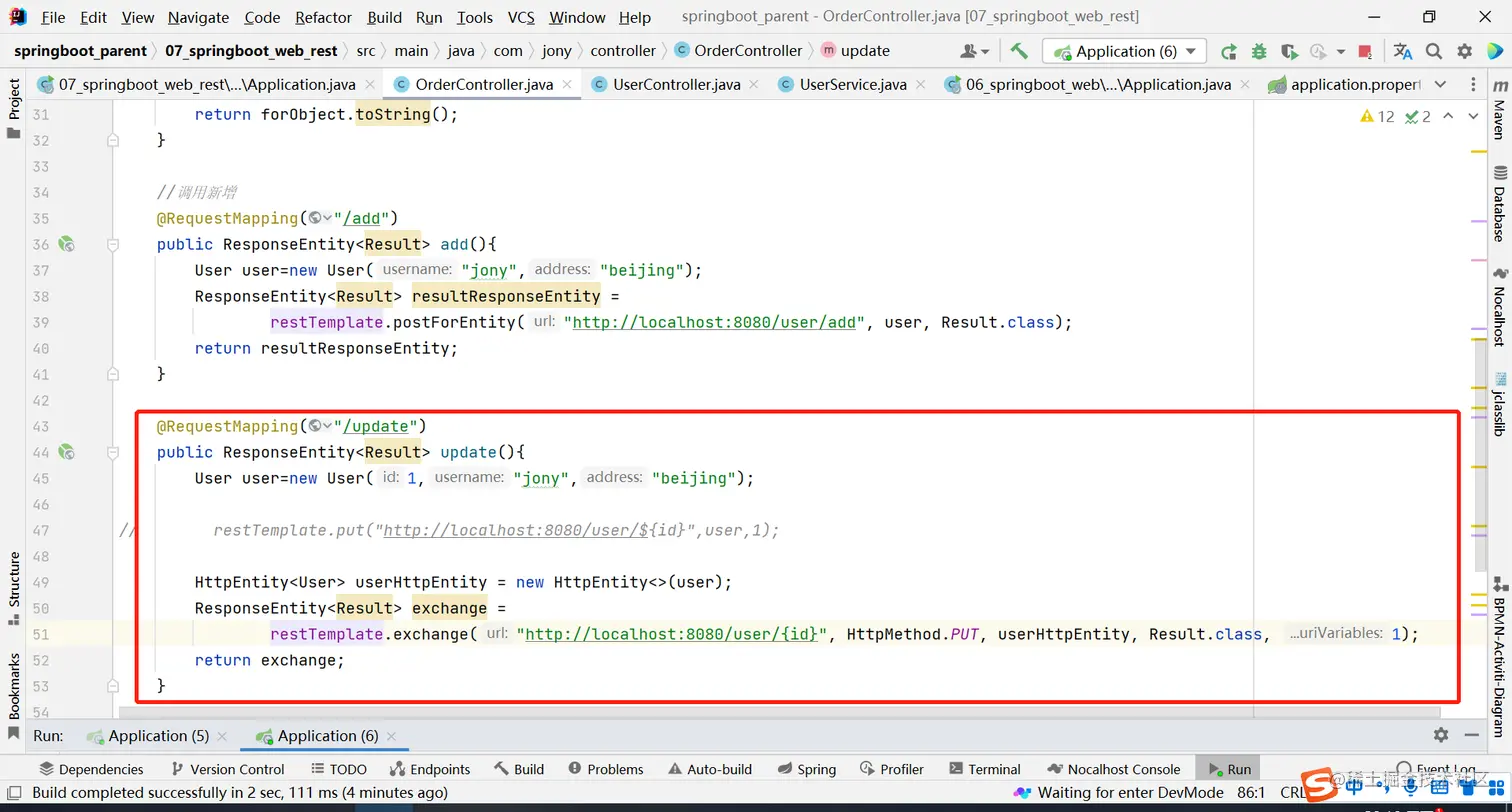Collapse the update() method fold marker at line 44
1512x812 pixels.
(113, 452)
